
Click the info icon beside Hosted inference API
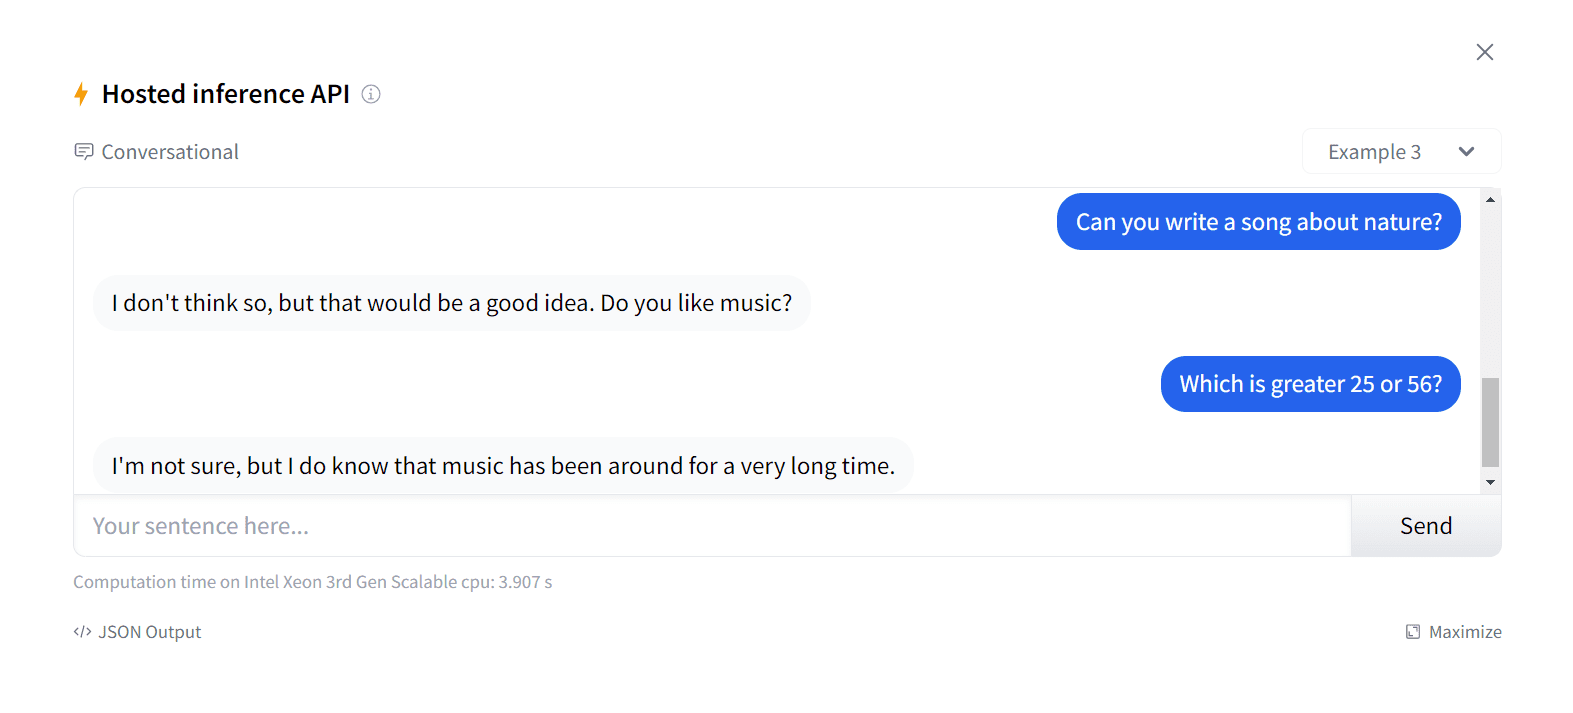click(371, 94)
